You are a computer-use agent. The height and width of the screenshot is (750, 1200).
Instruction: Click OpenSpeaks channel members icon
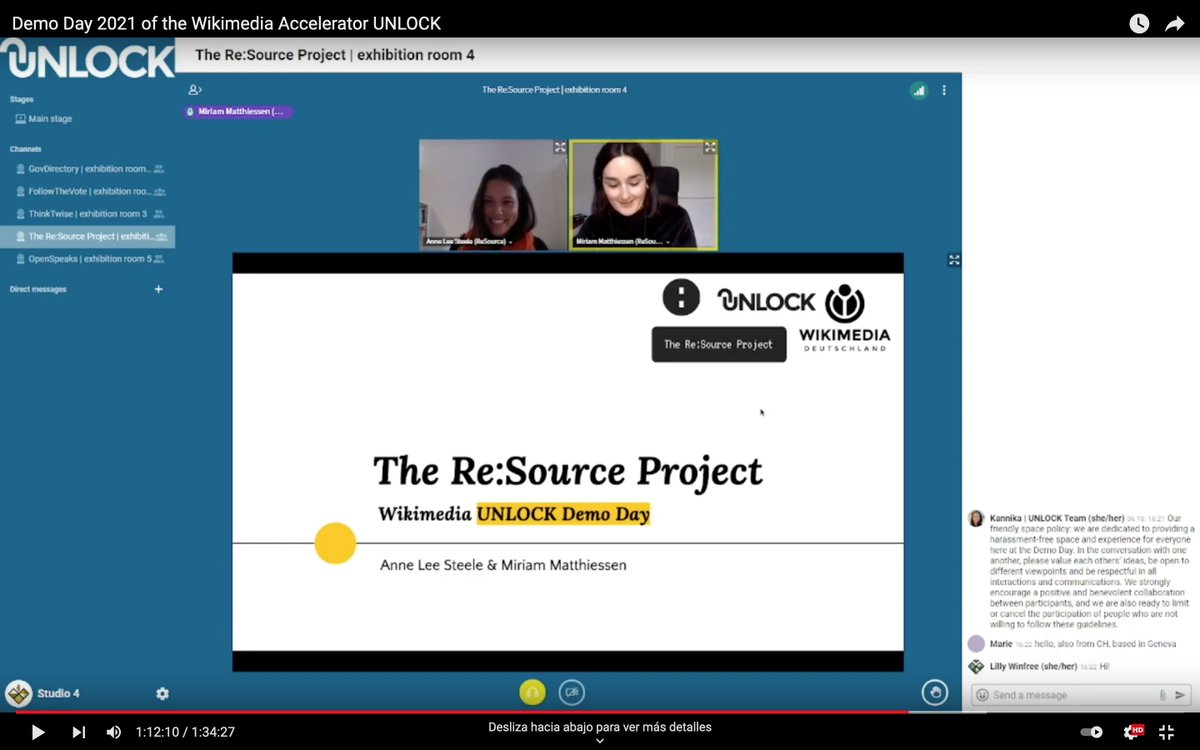click(159, 259)
